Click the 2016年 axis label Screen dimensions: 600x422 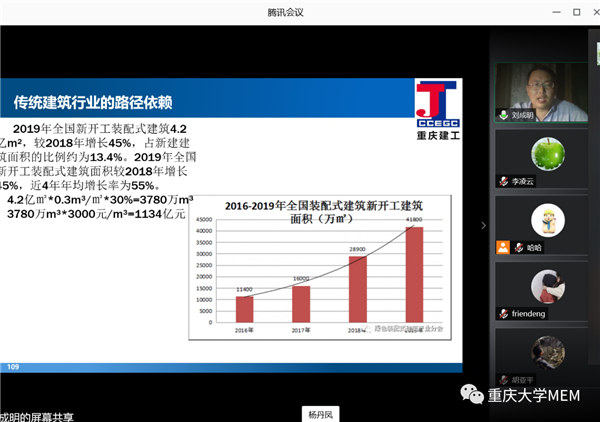[244, 330]
